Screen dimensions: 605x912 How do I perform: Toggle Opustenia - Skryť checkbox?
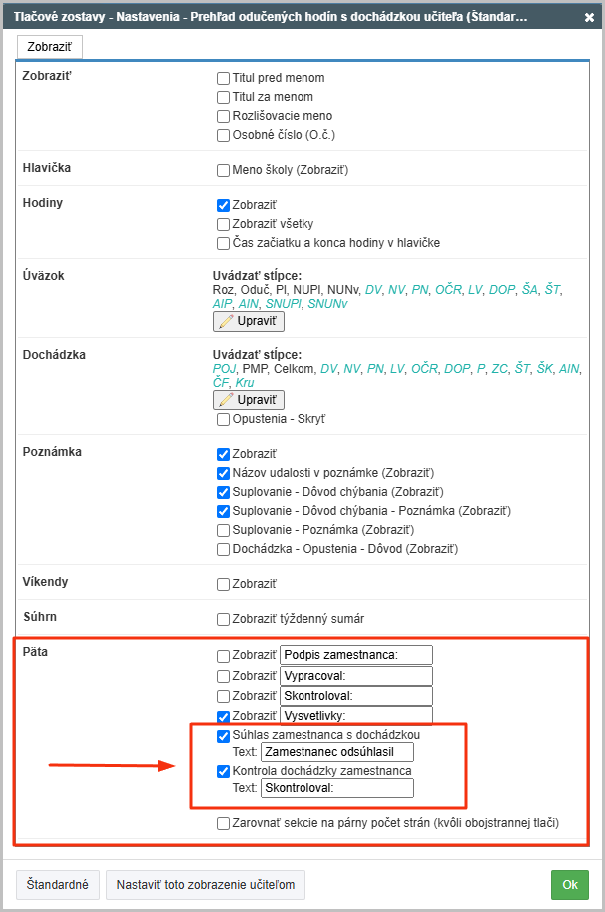tap(223, 419)
